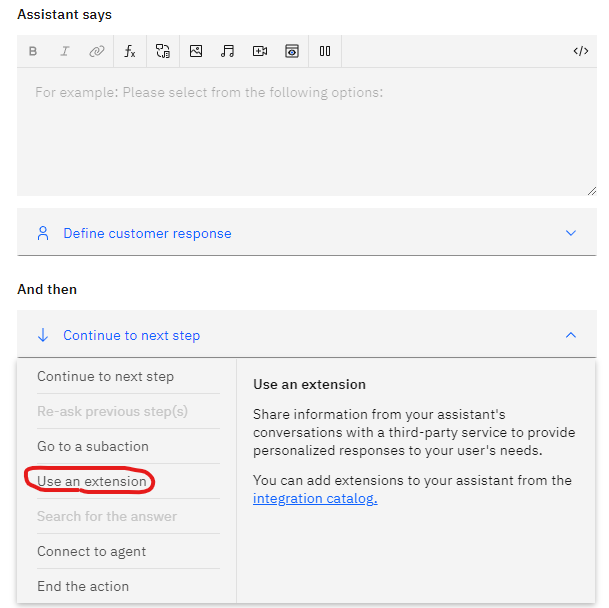The height and width of the screenshot is (608, 609).
Task: Click the Assistant says section label
Action: click(x=64, y=15)
